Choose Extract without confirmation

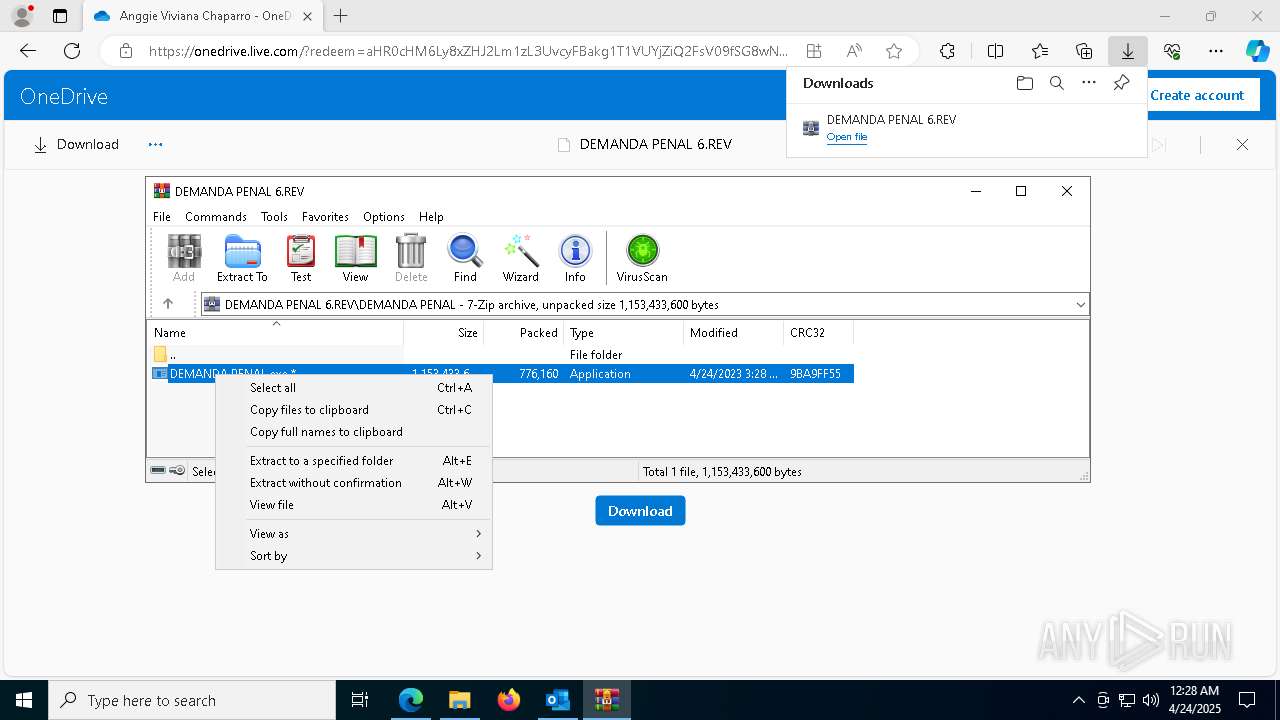(x=354, y=482)
